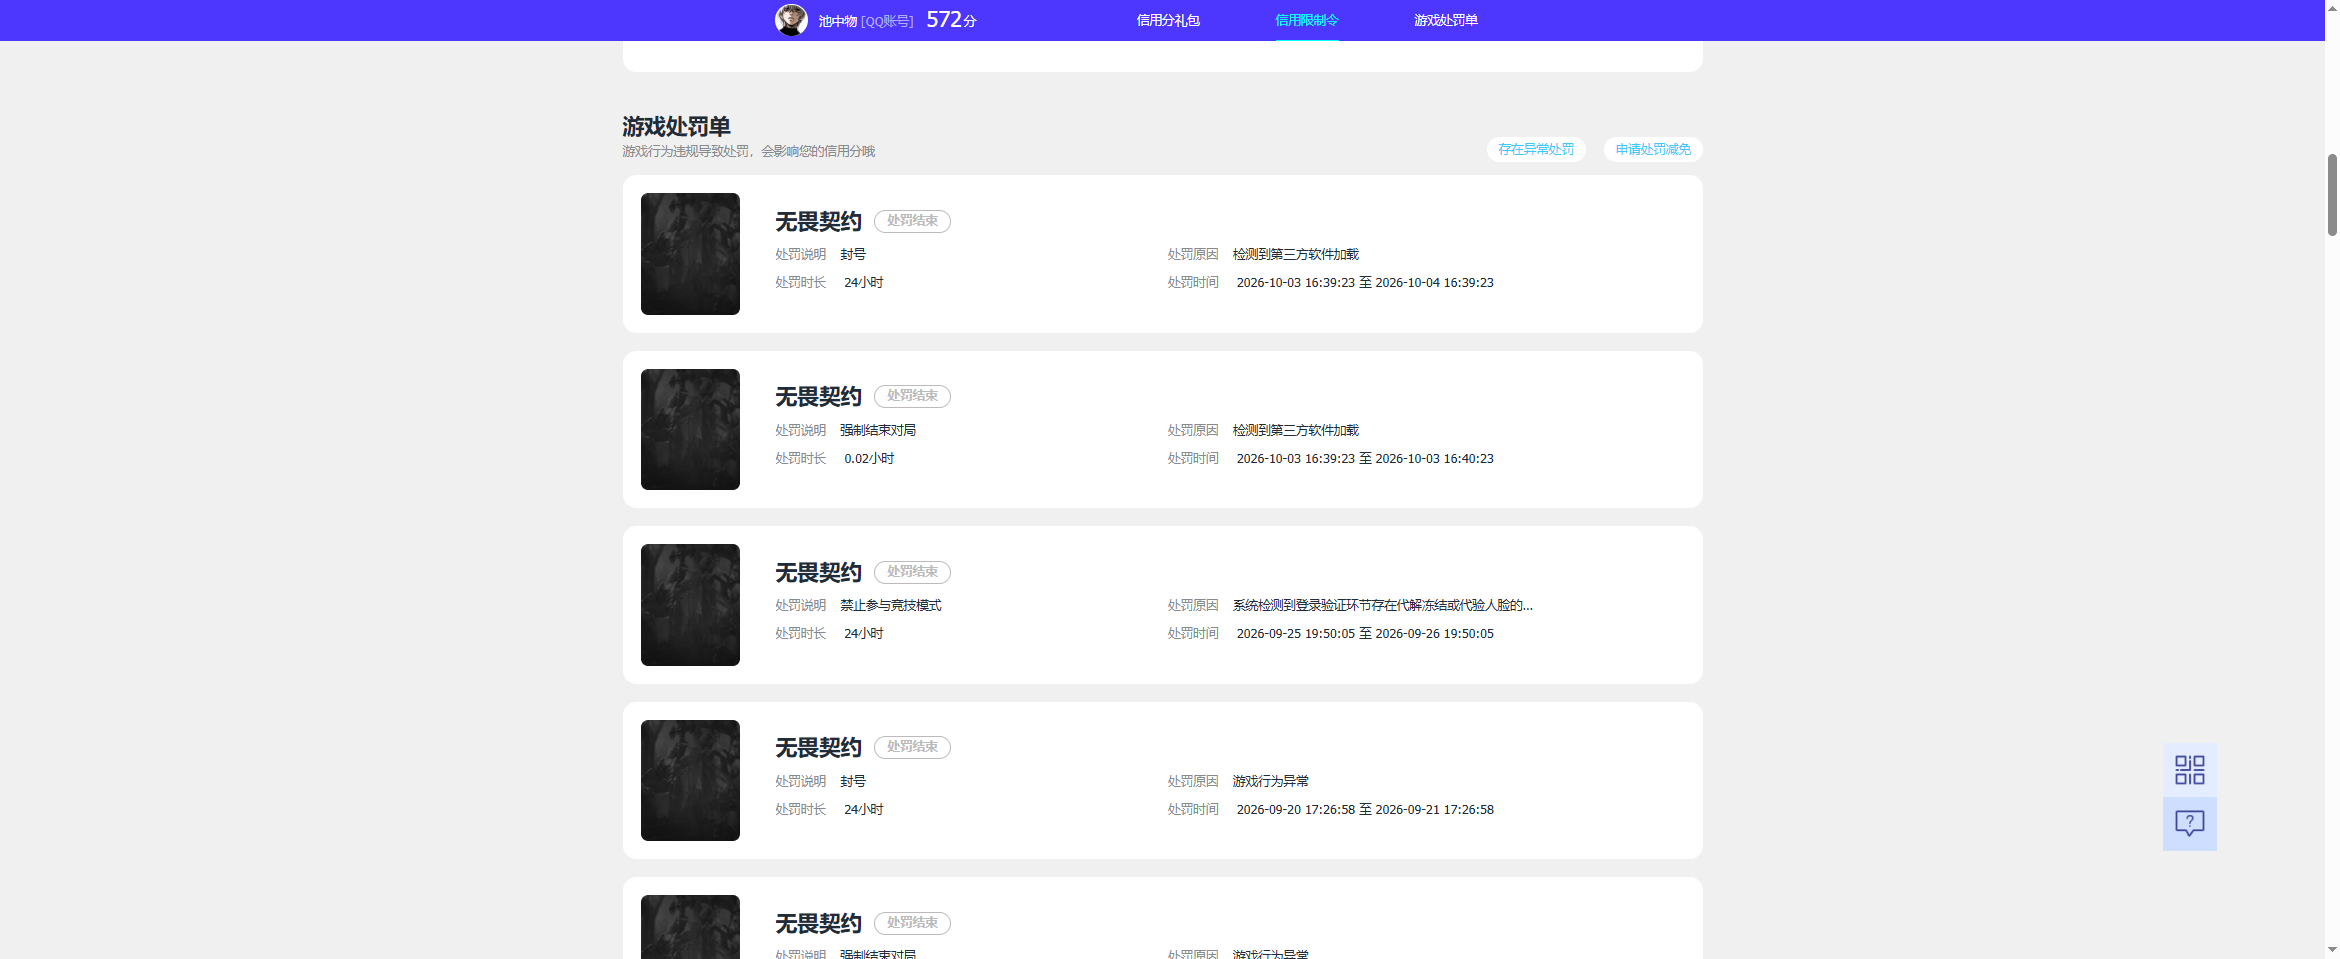Image resolution: width=2340 pixels, height=959 pixels.
Task: Click the 存在异常处罚 button
Action: [1536, 149]
